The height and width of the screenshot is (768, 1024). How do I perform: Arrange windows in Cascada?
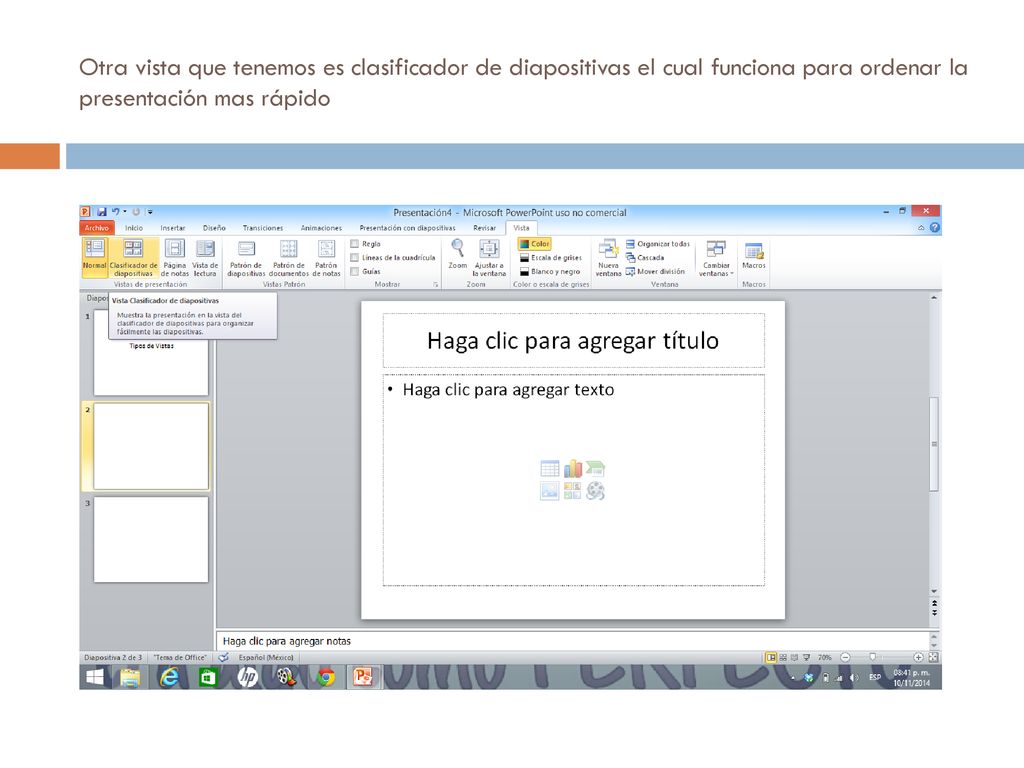[645, 257]
